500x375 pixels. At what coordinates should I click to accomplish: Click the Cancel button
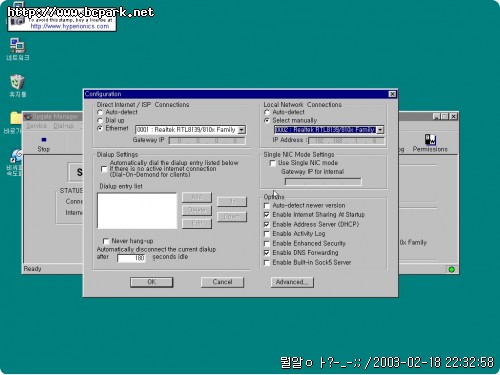(x=222, y=282)
